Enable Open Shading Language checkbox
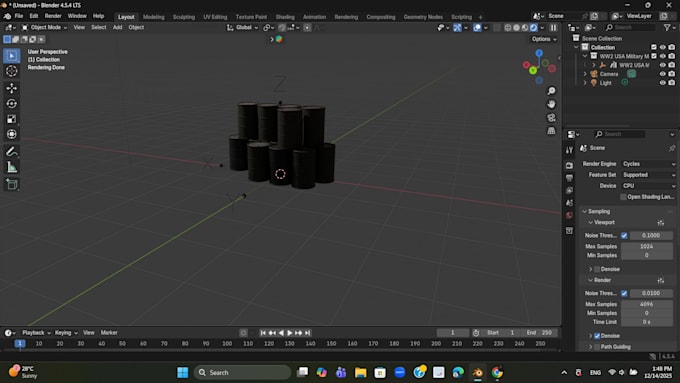 [x=623, y=196]
